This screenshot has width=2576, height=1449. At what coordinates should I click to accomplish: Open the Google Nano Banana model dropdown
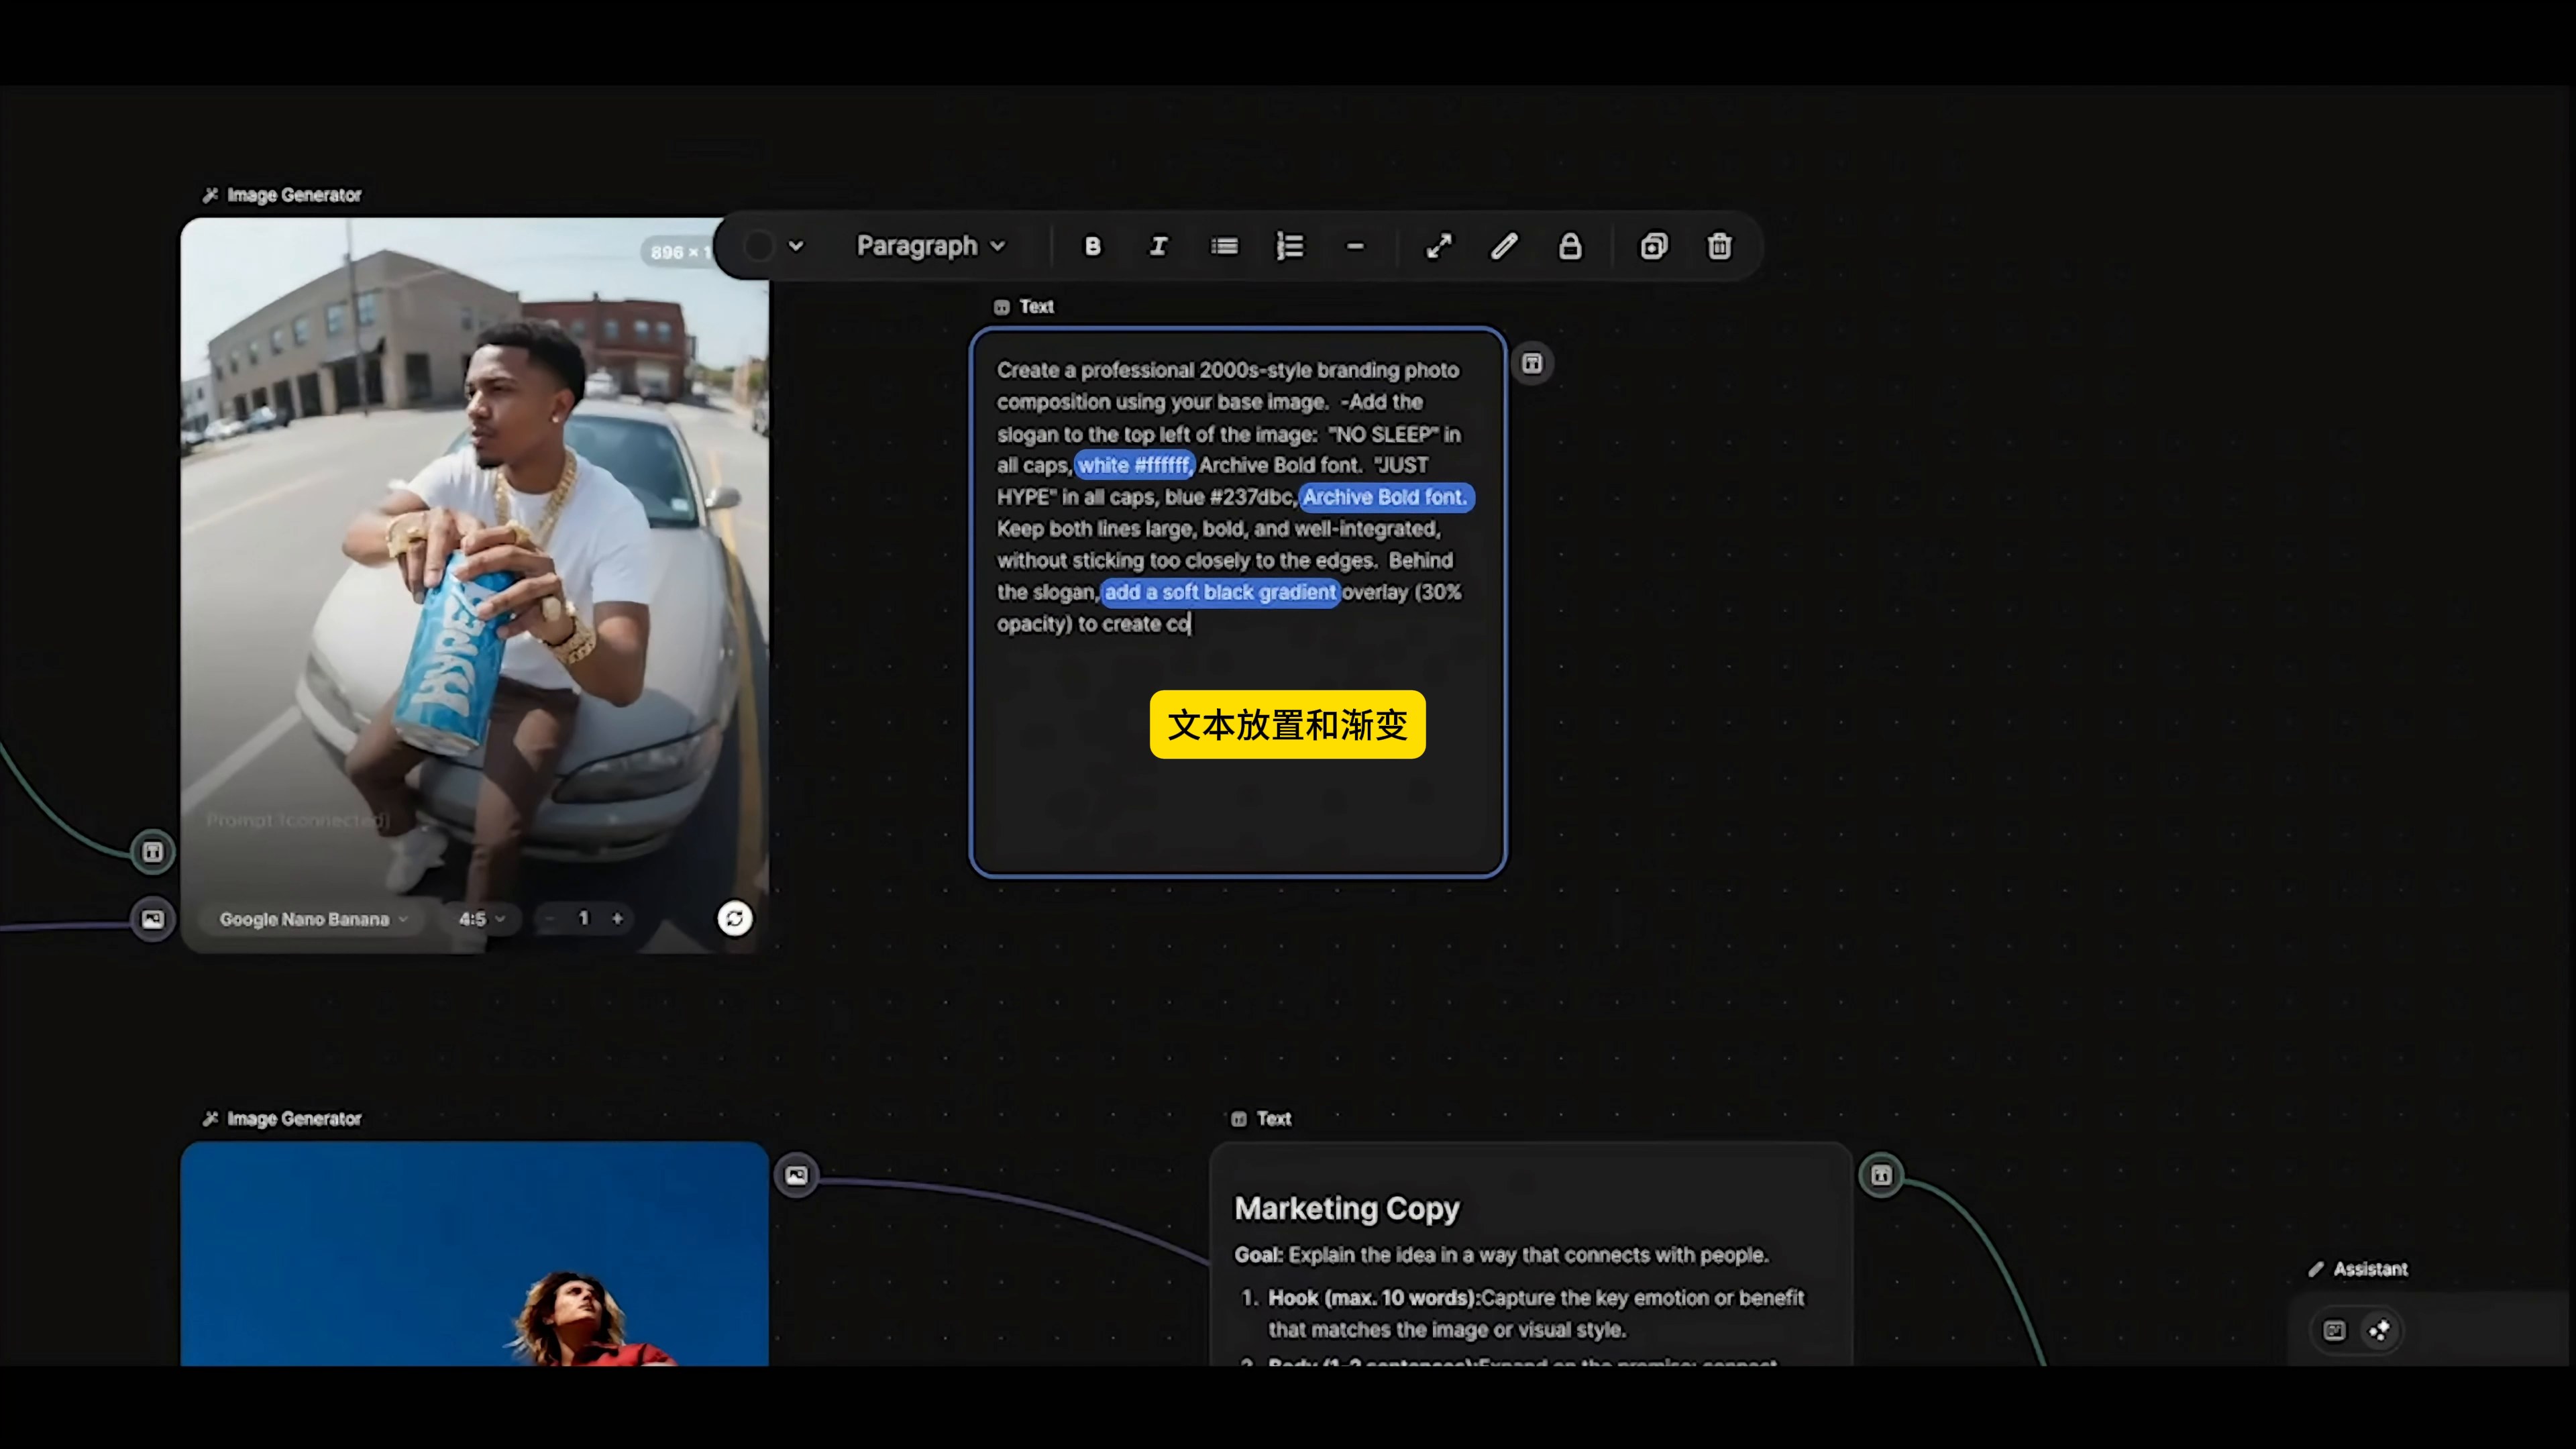[314, 919]
